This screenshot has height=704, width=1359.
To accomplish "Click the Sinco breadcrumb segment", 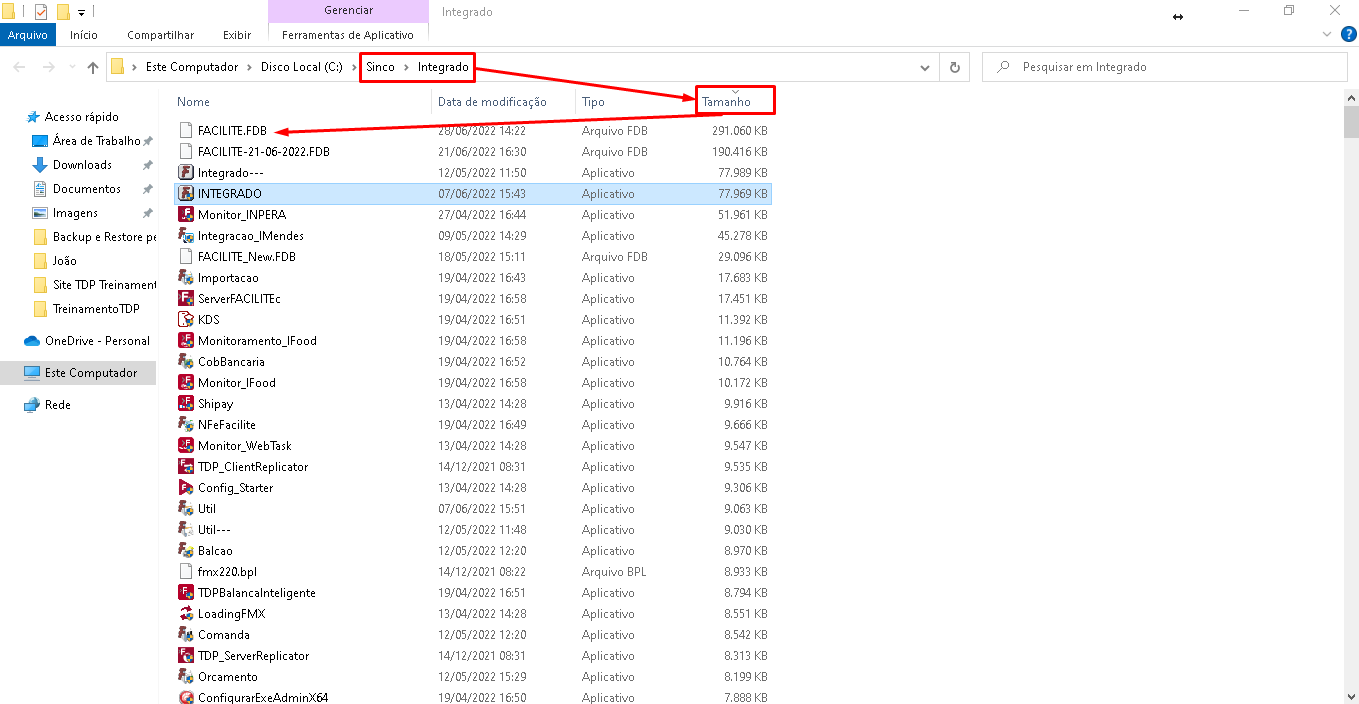I will tap(380, 67).
